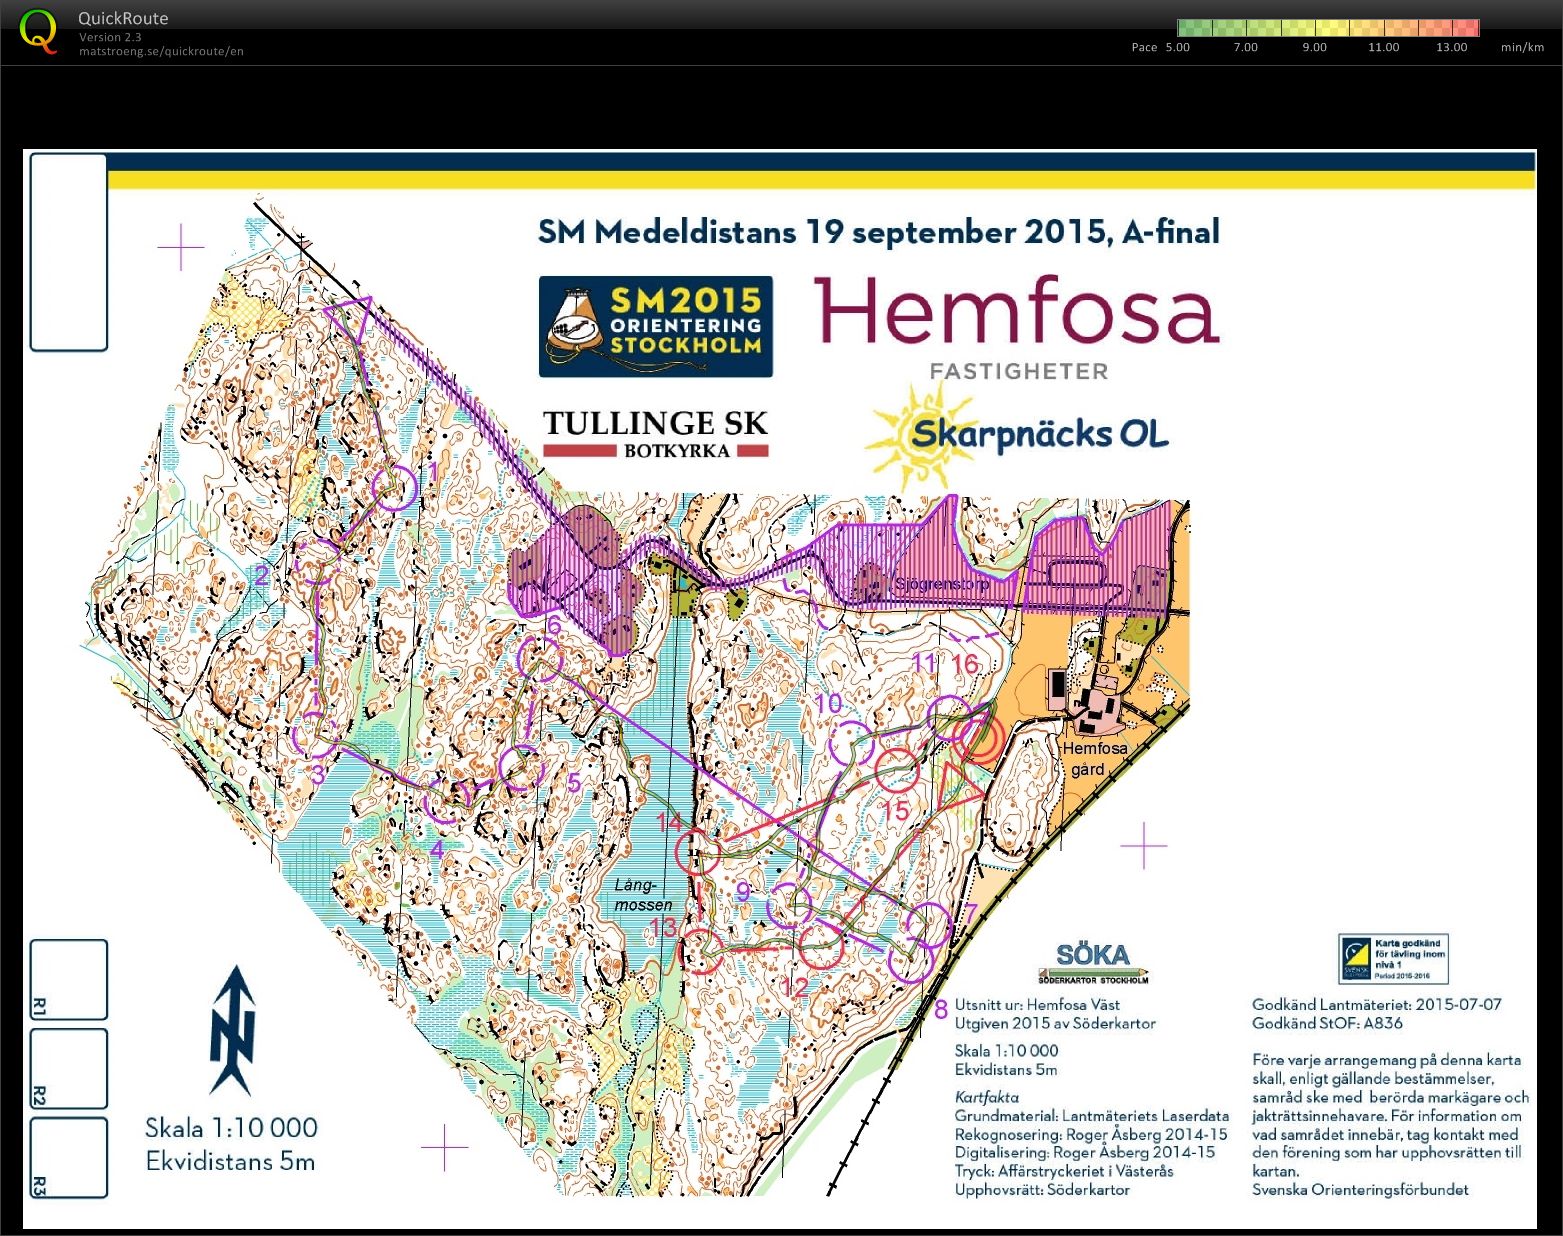The width and height of the screenshot is (1563, 1236).
Task: Click control circle 3 on the map
Action: (316, 734)
